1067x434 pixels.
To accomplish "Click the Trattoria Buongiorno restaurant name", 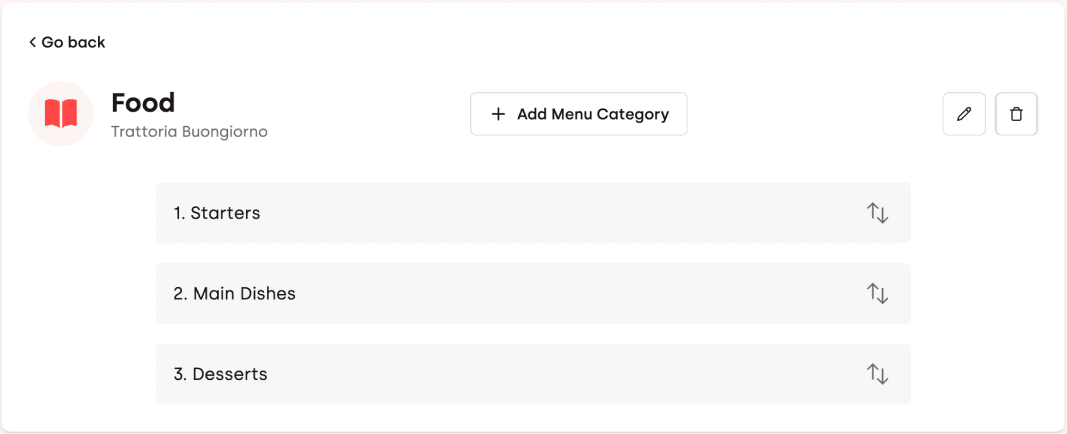I will [189, 131].
